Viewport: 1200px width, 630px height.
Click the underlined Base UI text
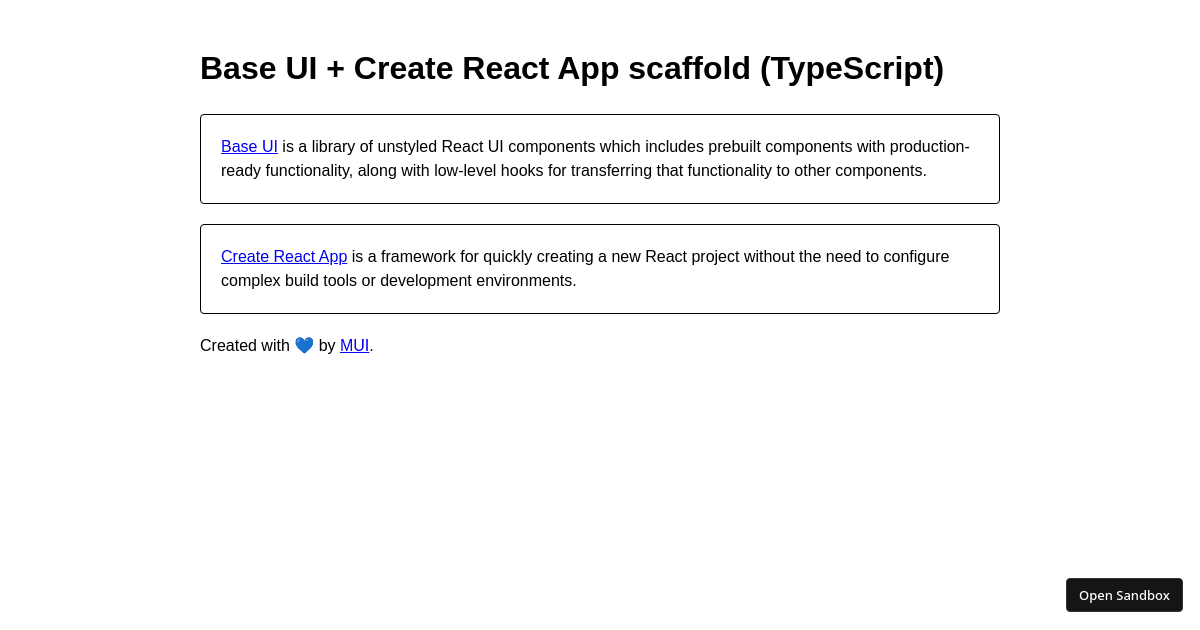tap(248, 146)
